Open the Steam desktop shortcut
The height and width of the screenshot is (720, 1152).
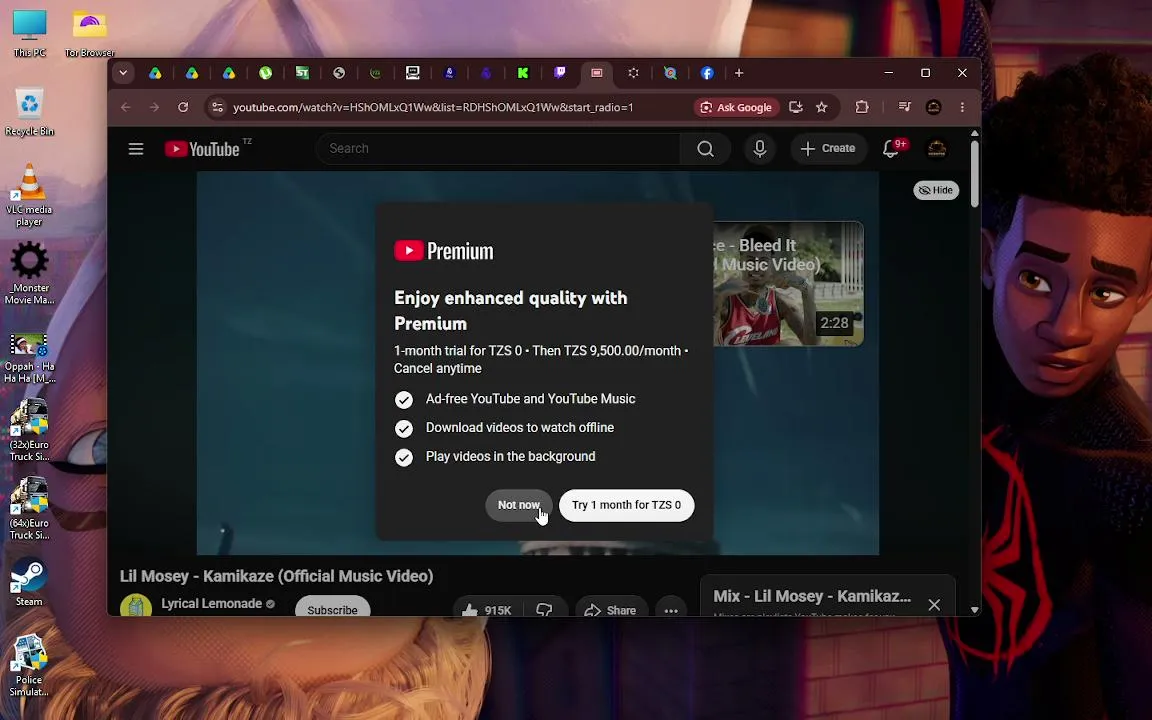(x=29, y=583)
